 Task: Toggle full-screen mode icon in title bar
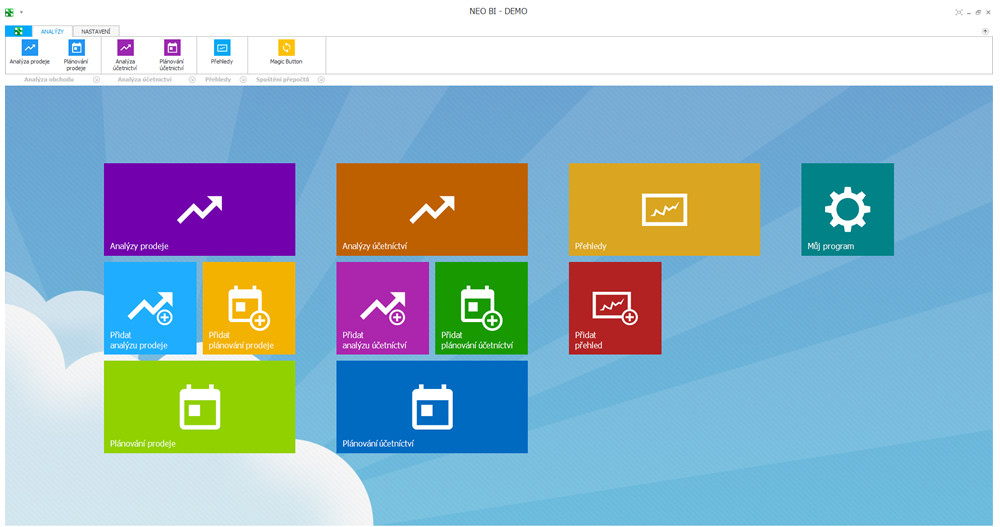[959, 12]
